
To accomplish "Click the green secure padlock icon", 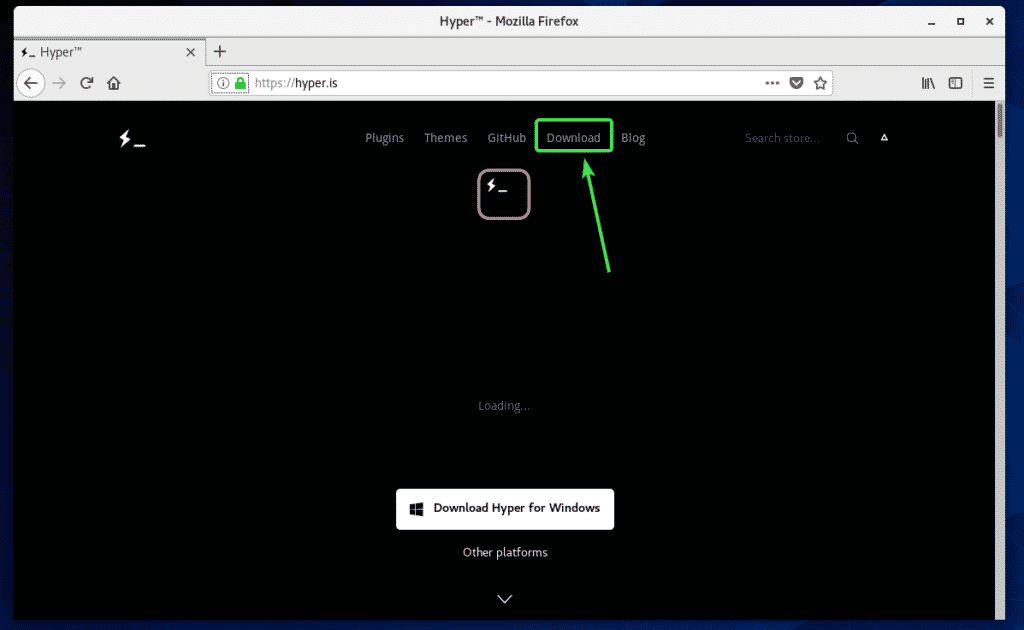I will [240, 83].
